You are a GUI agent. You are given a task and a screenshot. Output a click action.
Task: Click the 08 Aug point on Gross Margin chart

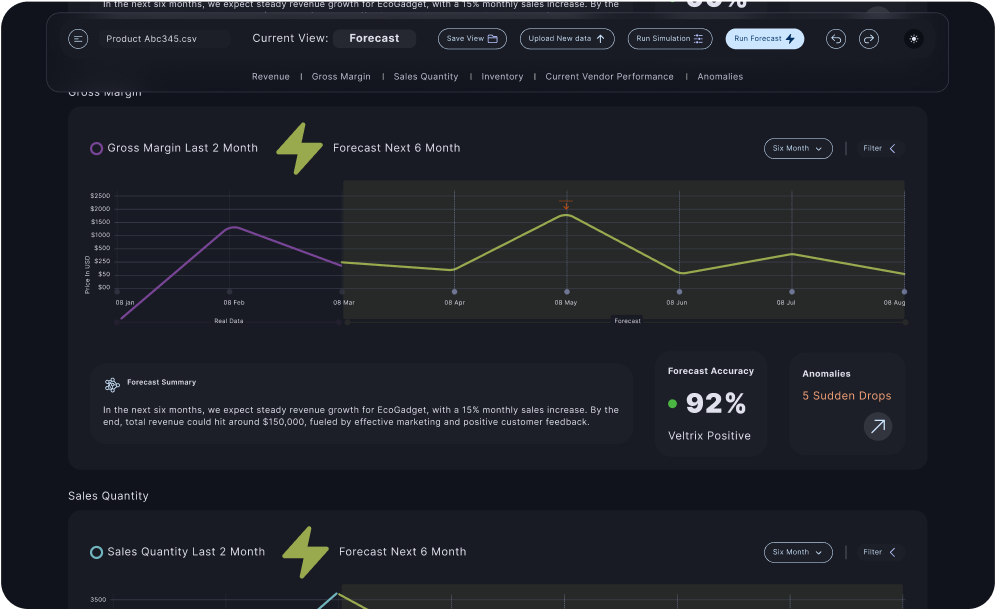[904, 292]
